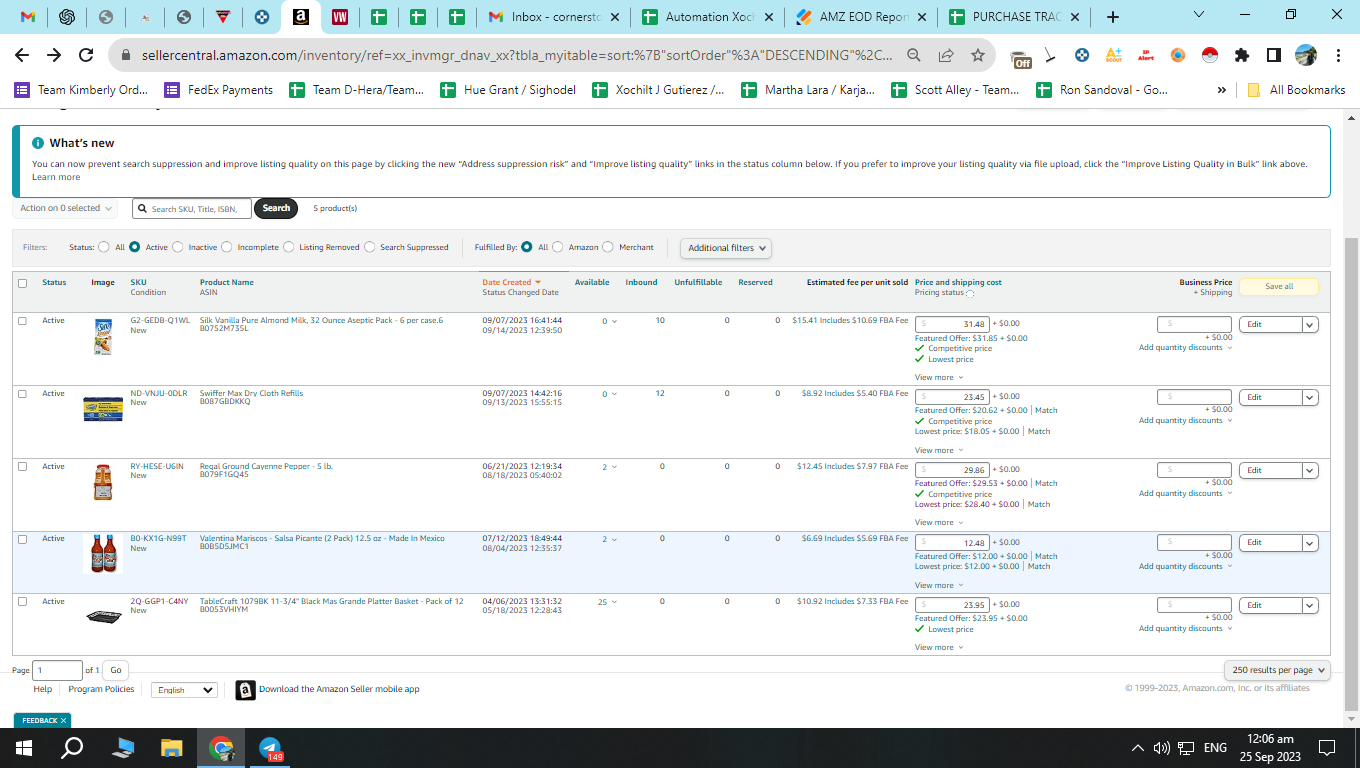
Task: Expand View more for Cayenne Pepper row
Action: 939,523
